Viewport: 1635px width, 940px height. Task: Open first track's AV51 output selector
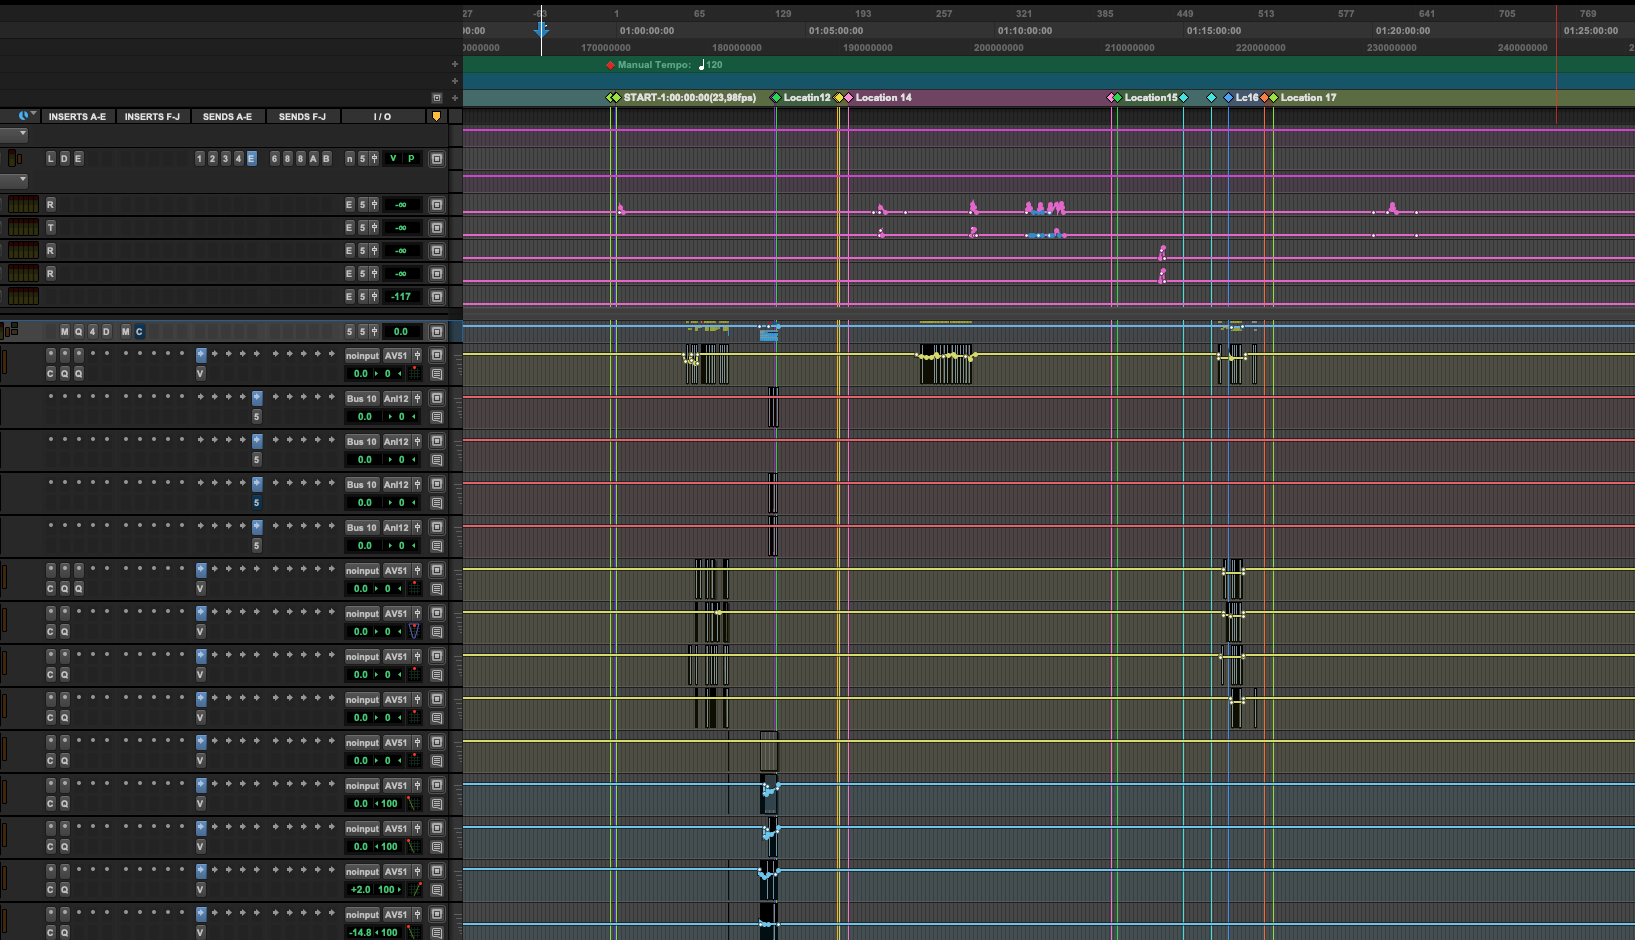point(396,356)
